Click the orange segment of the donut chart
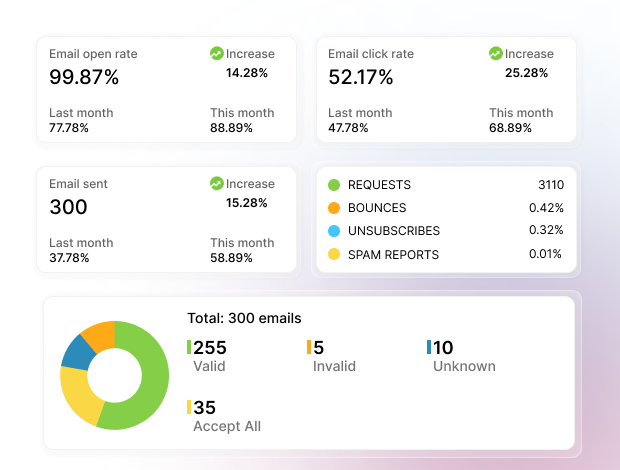Screen dimensions: 620x470 point(102,335)
